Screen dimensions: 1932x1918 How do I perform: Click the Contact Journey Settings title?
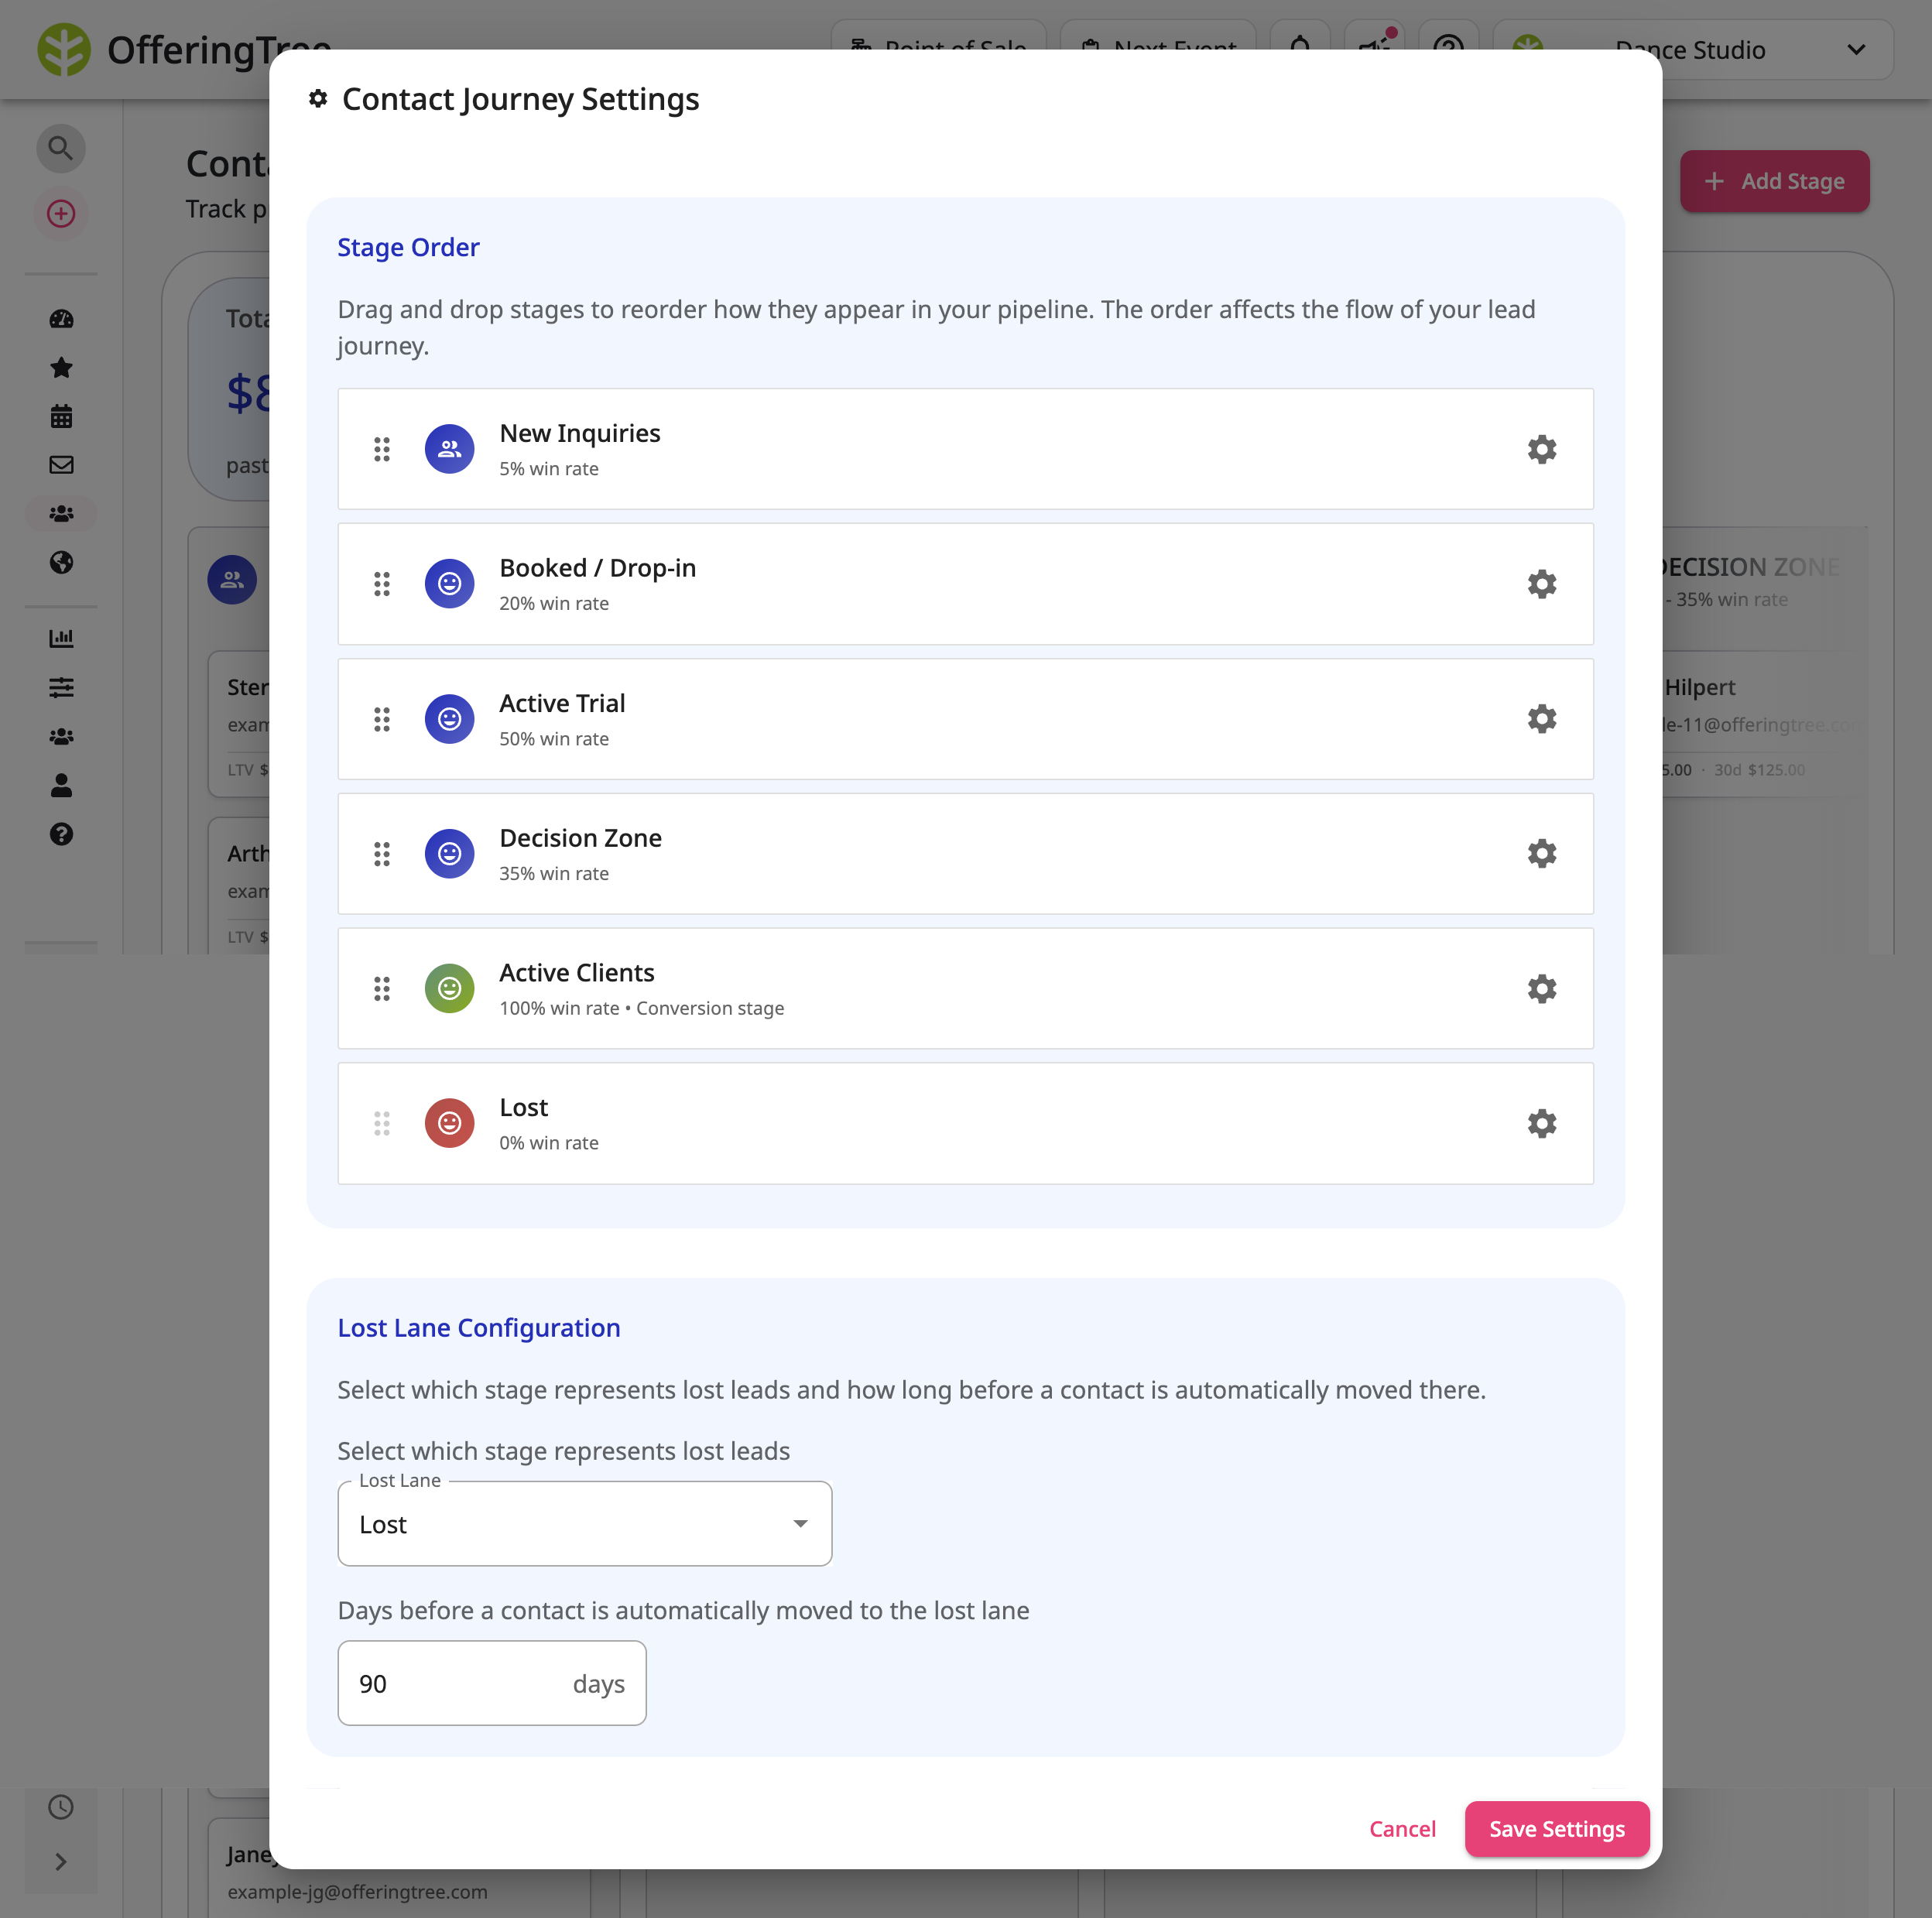coord(520,99)
